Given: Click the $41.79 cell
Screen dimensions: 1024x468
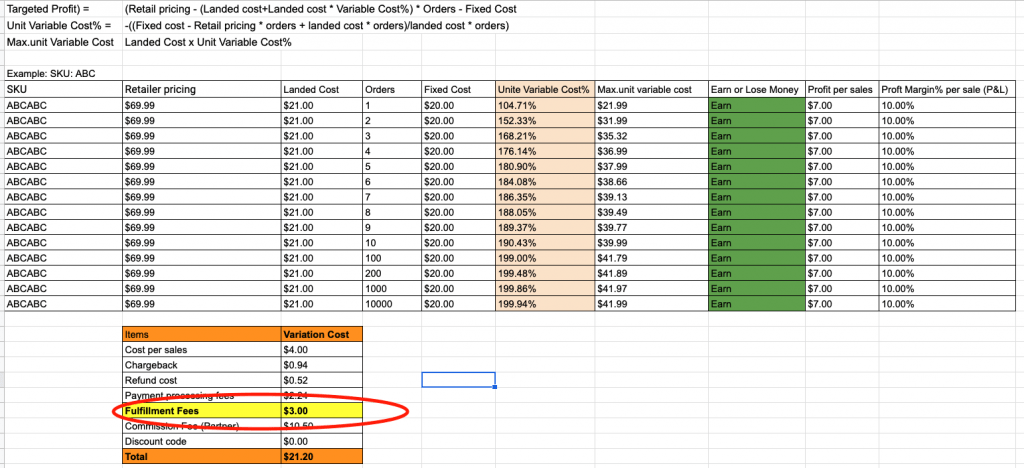Looking at the screenshot, I should coord(651,258).
